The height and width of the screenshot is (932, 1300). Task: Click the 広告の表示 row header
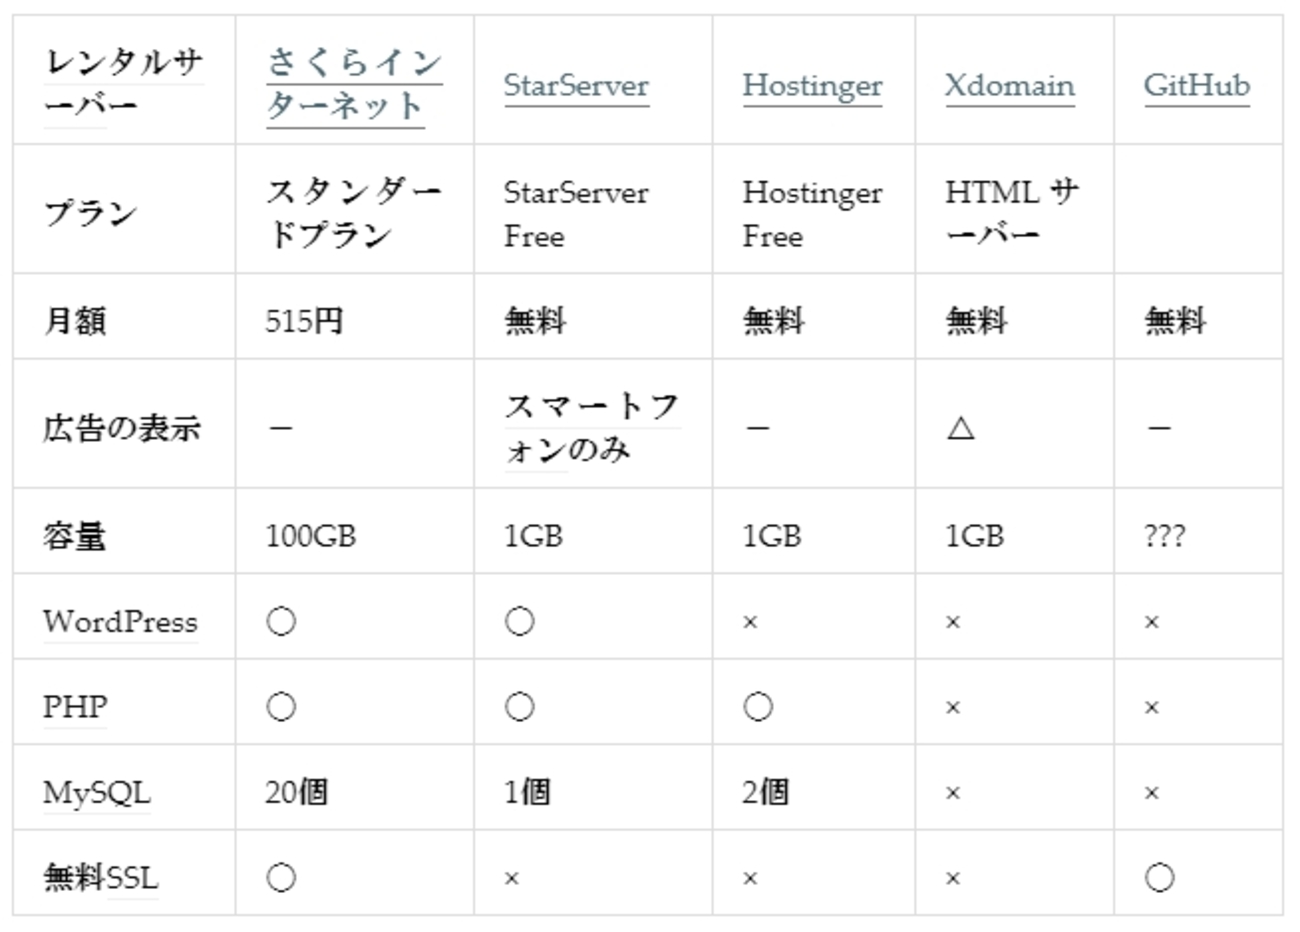click(x=122, y=428)
